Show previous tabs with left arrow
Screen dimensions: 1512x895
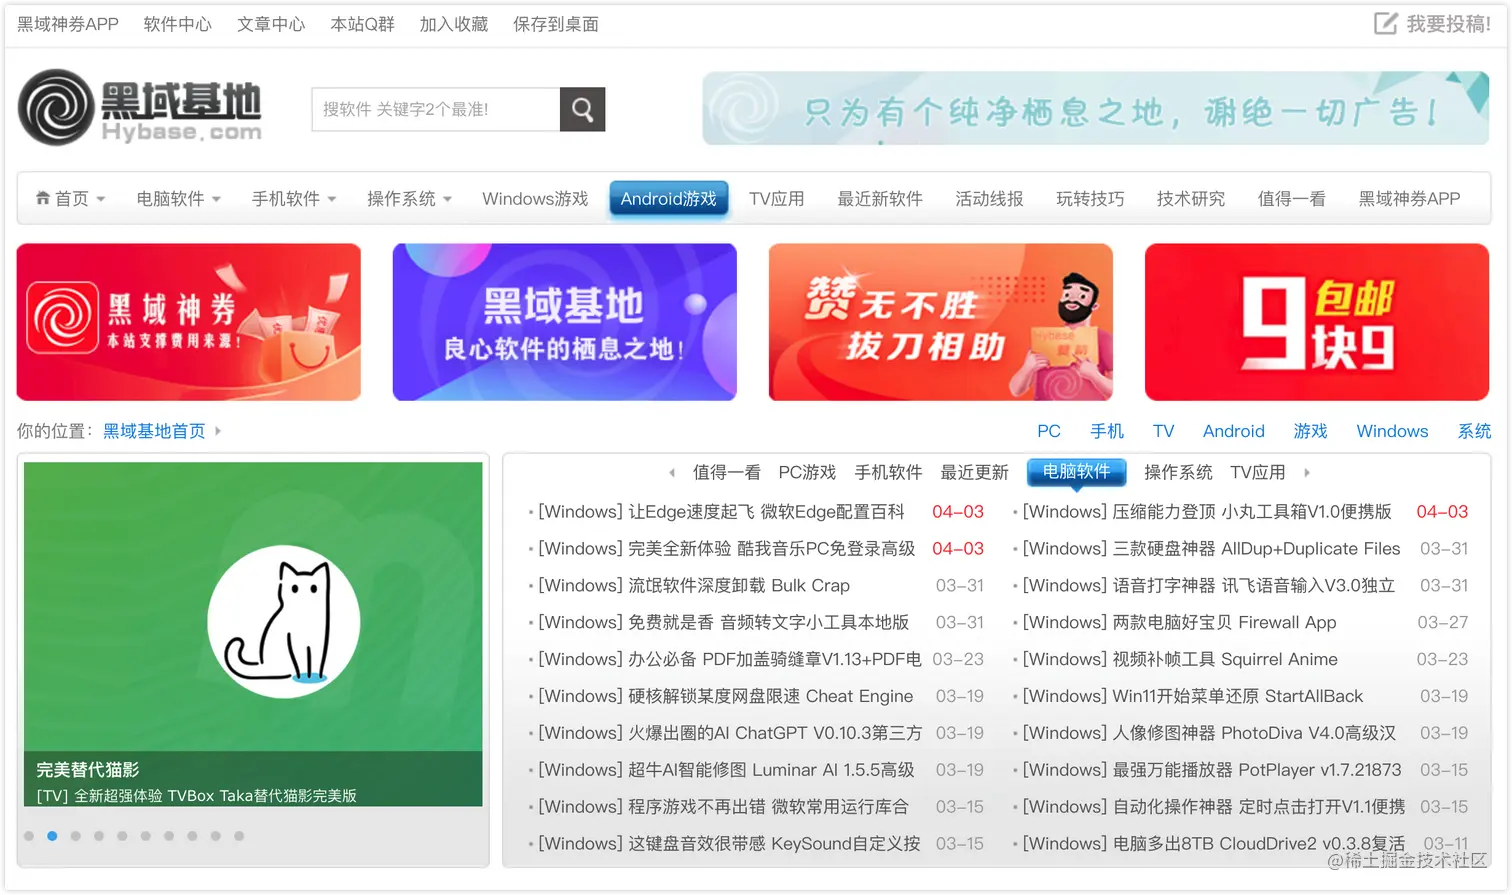[672, 472]
